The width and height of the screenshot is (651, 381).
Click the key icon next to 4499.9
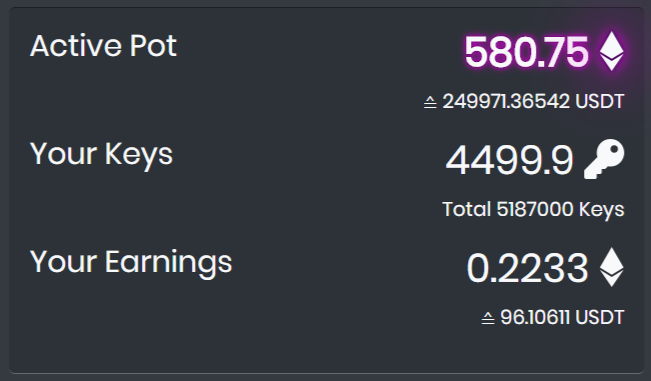[604, 159]
